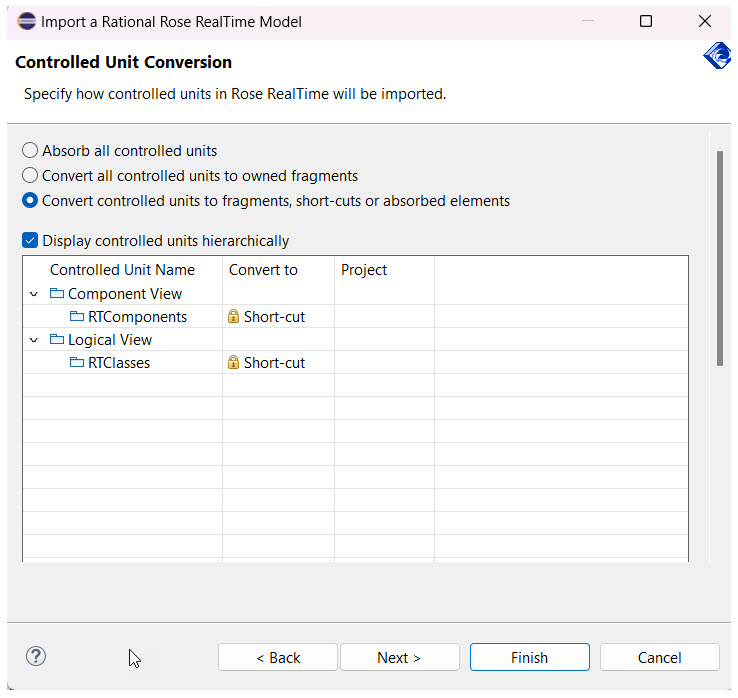The height and width of the screenshot is (698, 738).
Task: Go Back to the previous page
Action: [278, 658]
